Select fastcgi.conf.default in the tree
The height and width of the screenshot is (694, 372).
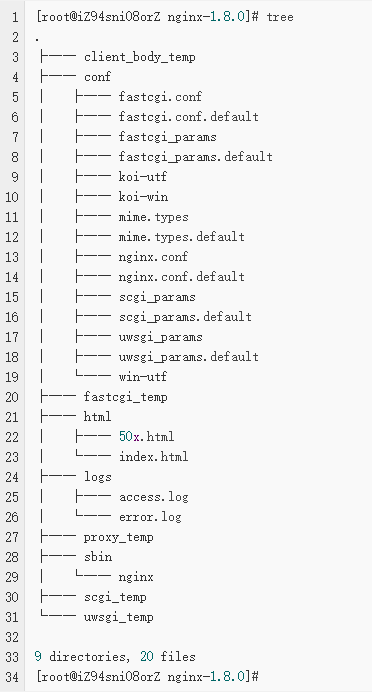(189, 117)
